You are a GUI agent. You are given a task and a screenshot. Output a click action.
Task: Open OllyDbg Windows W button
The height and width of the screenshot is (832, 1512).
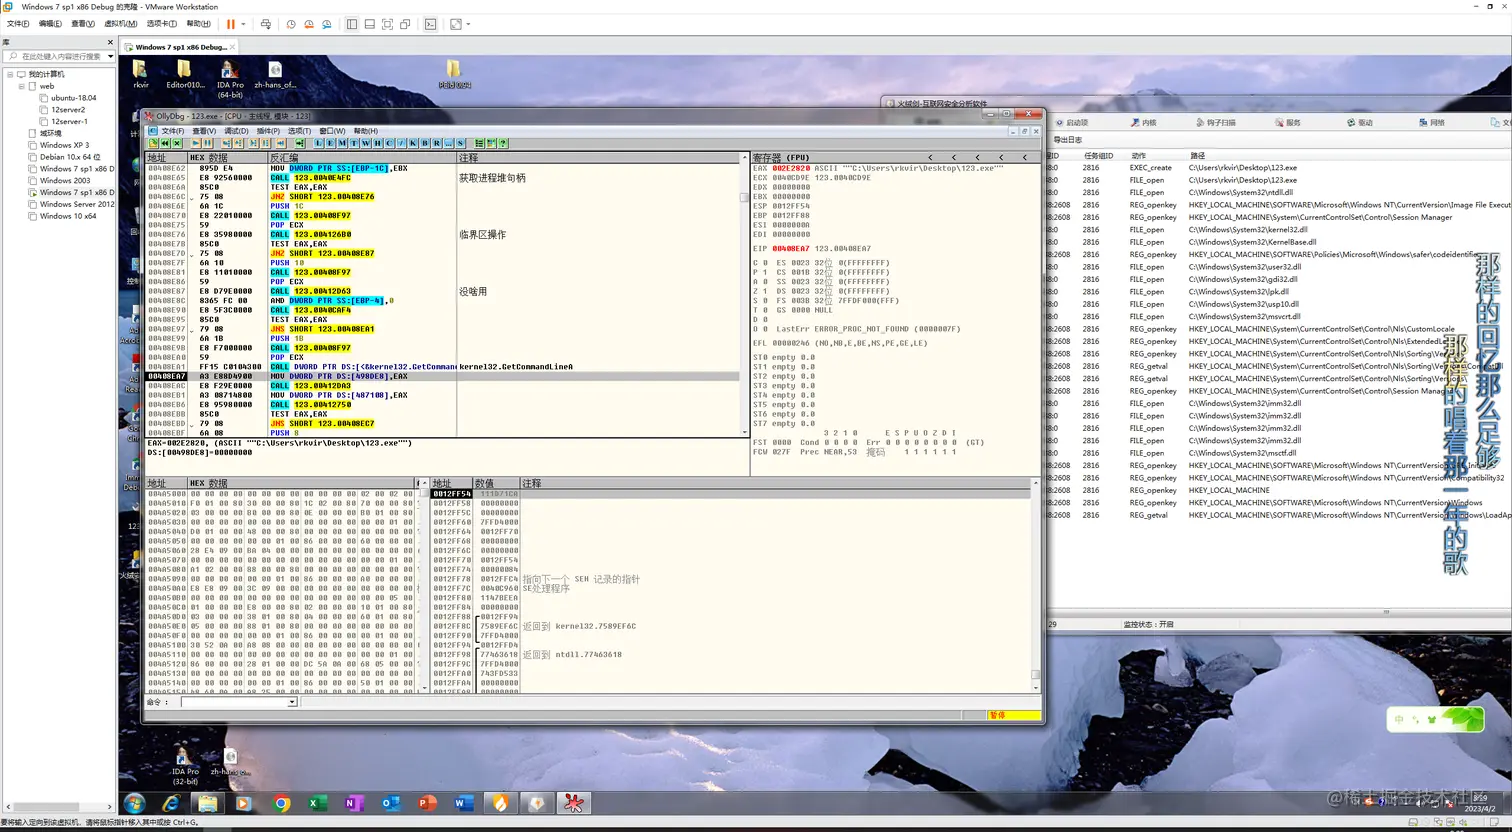pos(365,143)
